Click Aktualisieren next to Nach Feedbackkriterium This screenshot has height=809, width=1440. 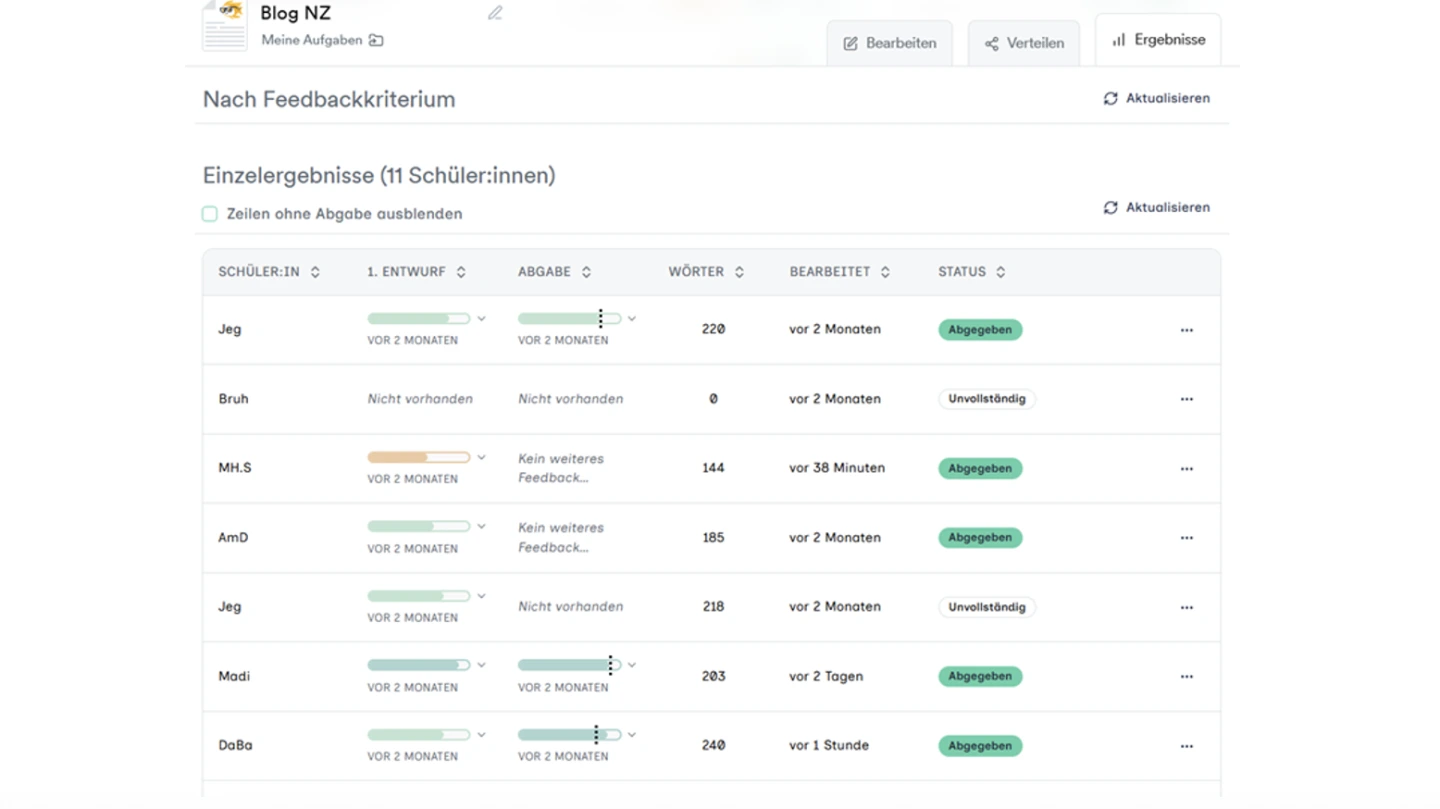coord(1156,98)
